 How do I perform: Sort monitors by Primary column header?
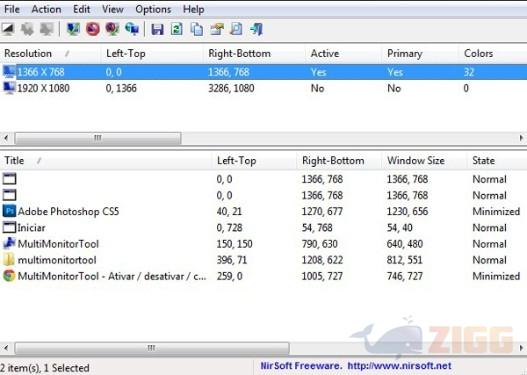(x=420, y=53)
